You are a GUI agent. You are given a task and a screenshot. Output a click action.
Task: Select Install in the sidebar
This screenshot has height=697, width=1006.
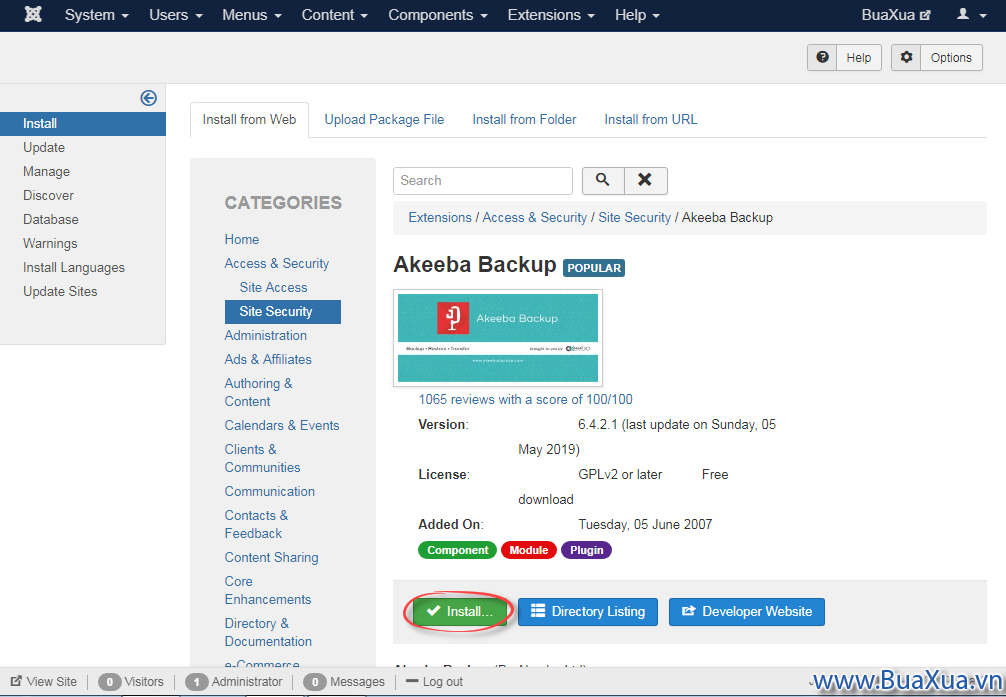click(83, 123)
